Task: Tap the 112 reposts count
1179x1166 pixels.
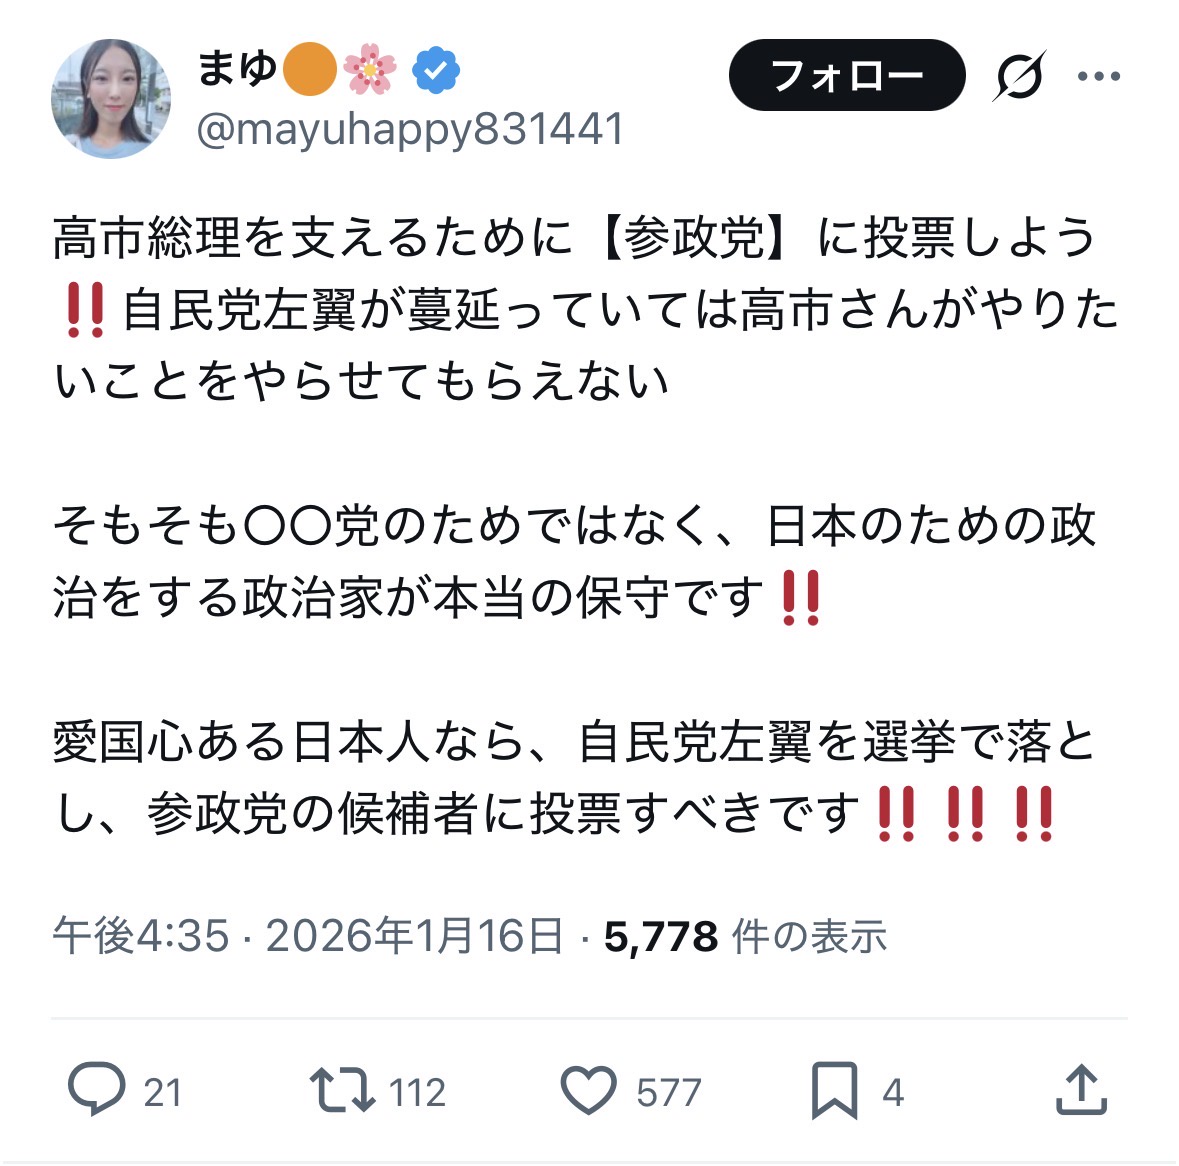Action: tap(417, 1092)
